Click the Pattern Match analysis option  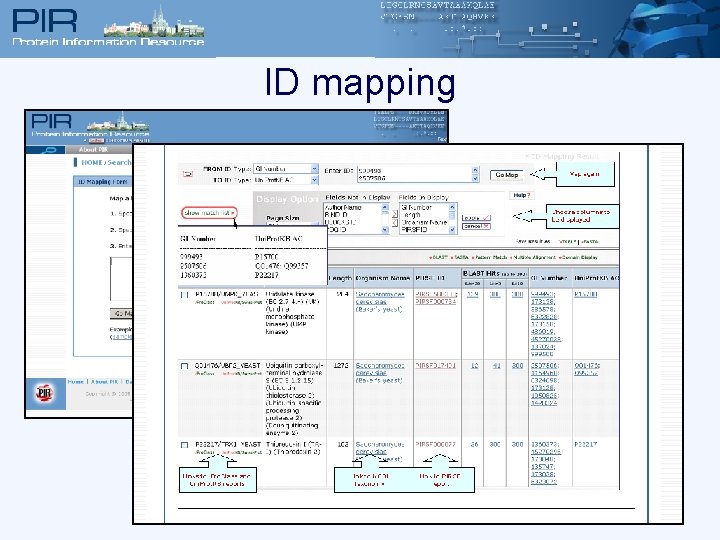pos(490,258)
